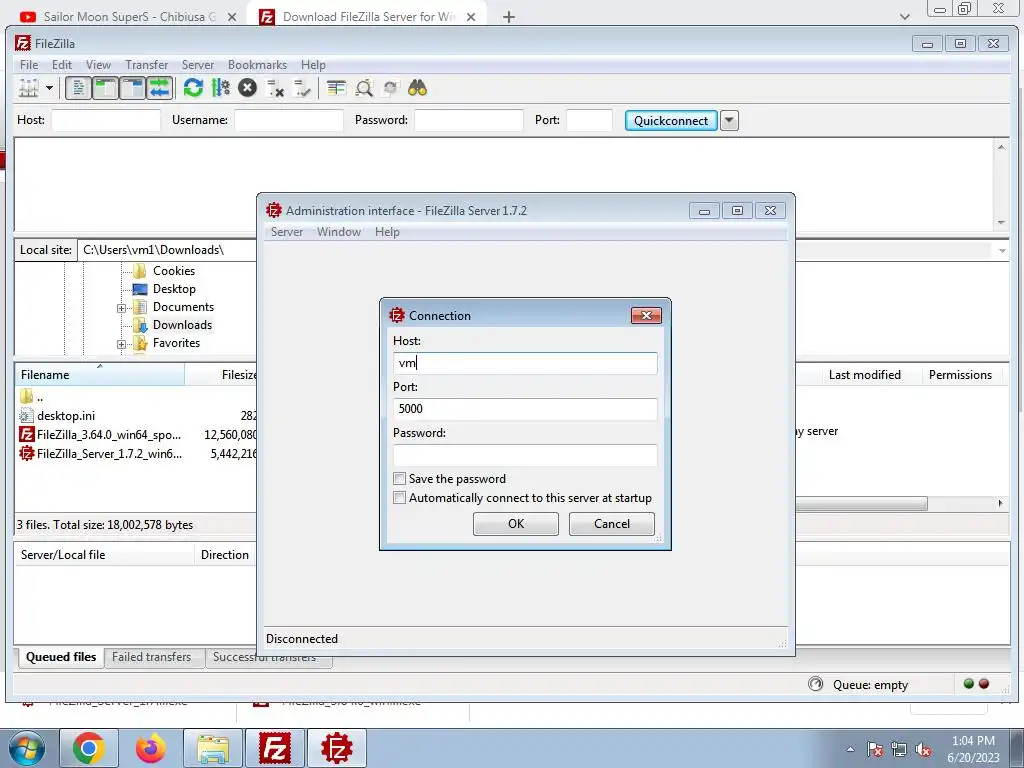
Task: Click the remote file list horizontal scrollbar
Action: [x=861, y=504]
